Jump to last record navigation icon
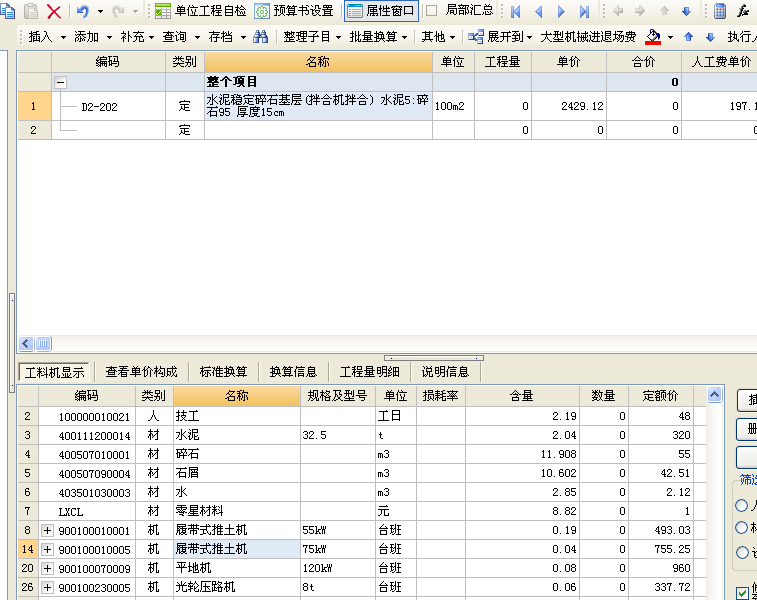Image resolution: width=757 pixels, height=600 pixels. pyautogui.click(x=584, y=11)
